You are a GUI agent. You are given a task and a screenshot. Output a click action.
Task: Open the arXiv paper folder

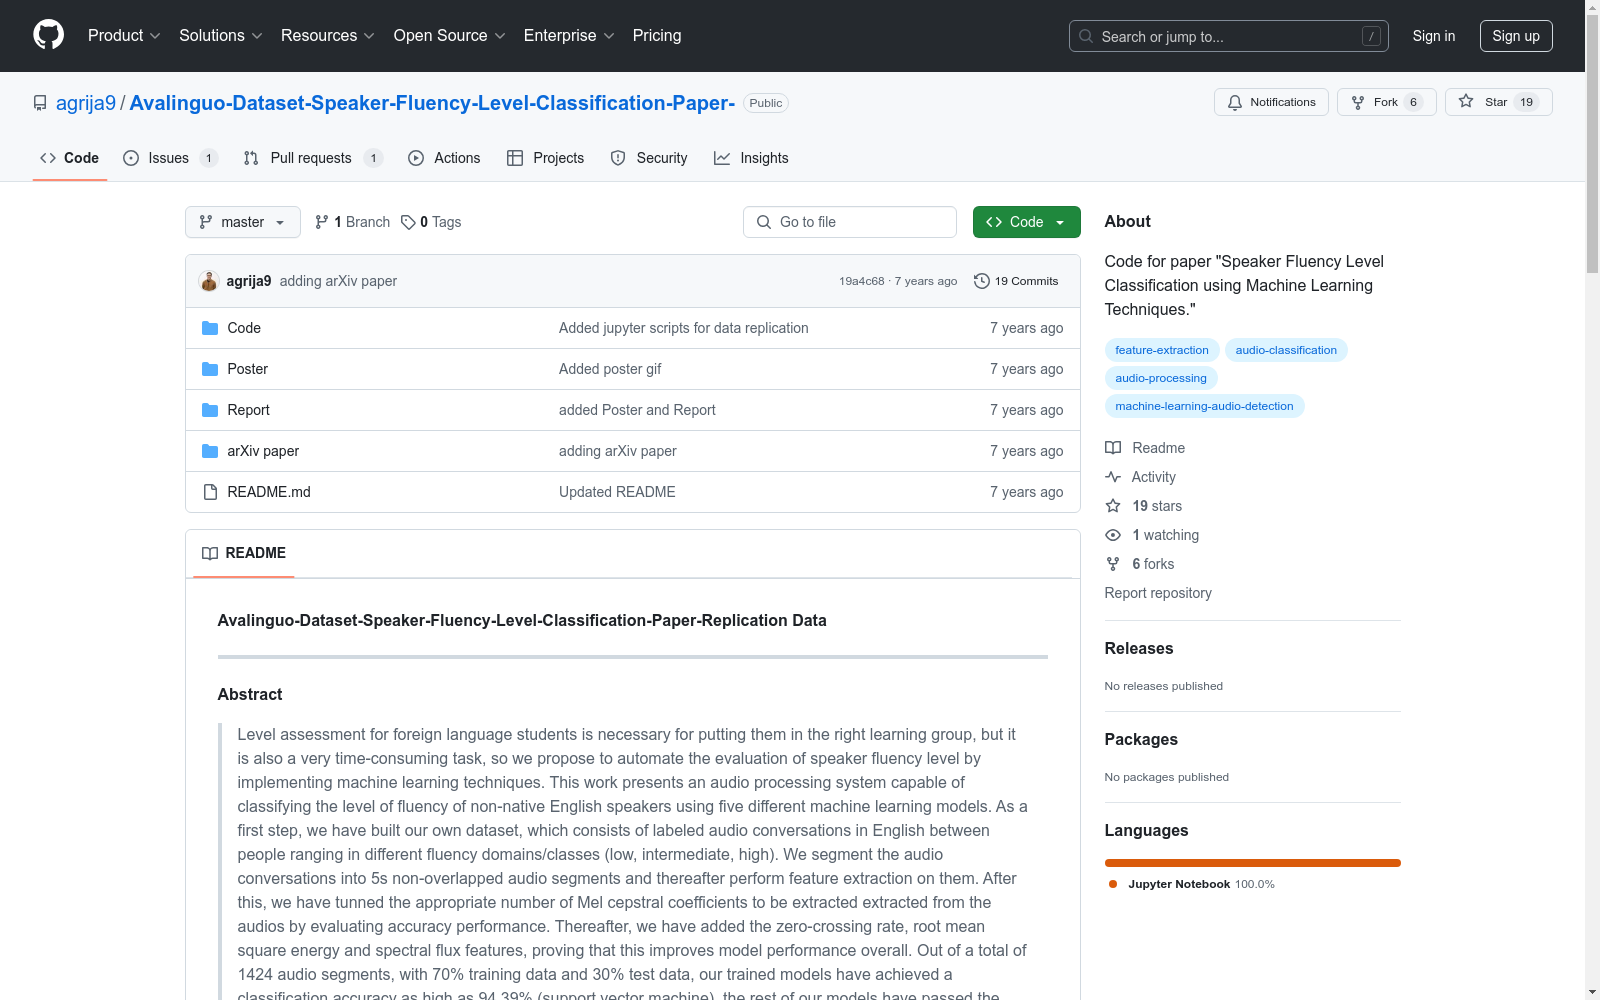tap(263, 451)
